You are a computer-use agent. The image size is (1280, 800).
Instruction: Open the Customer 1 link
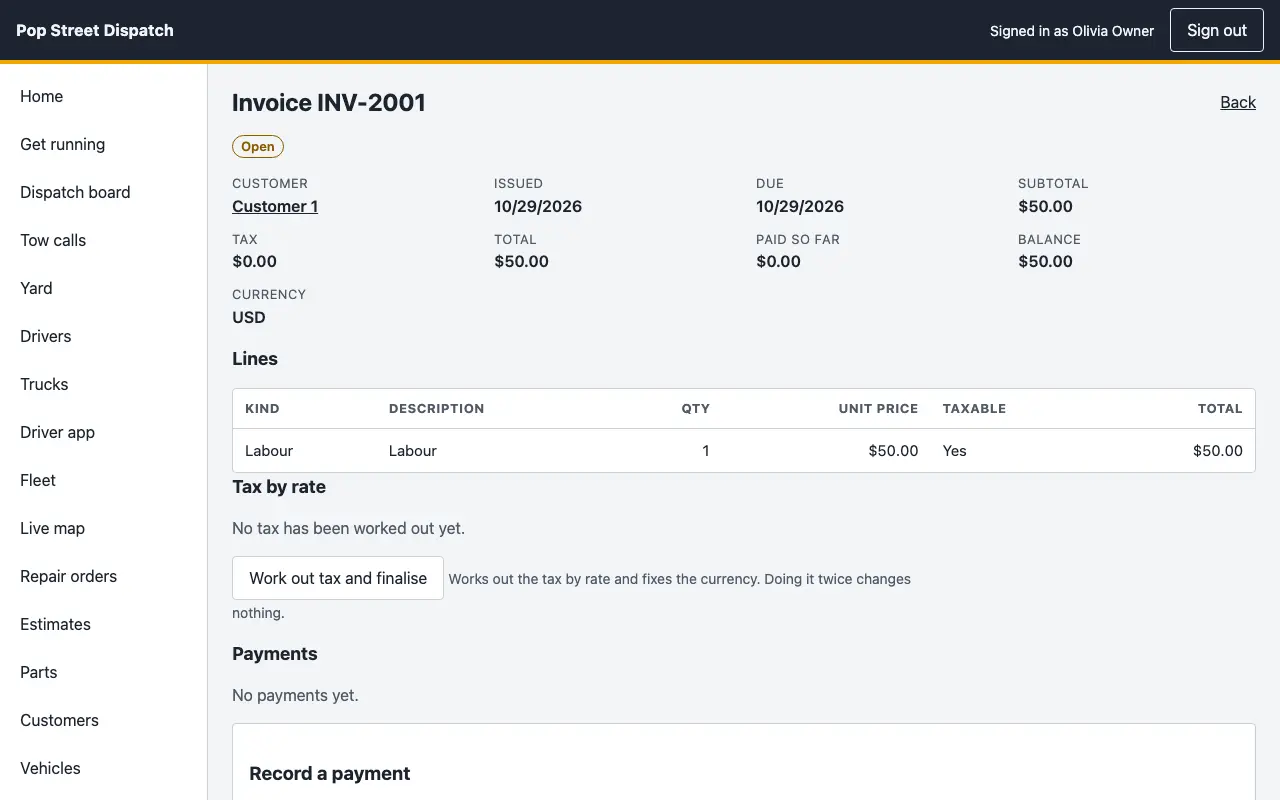pyautogui.click(x=275, y=207)
